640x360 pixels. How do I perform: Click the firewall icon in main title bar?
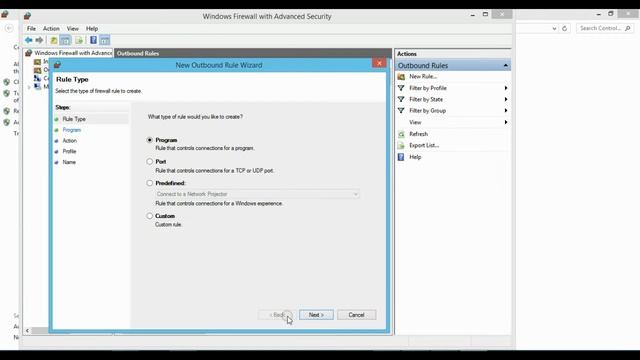pos(27,16)
